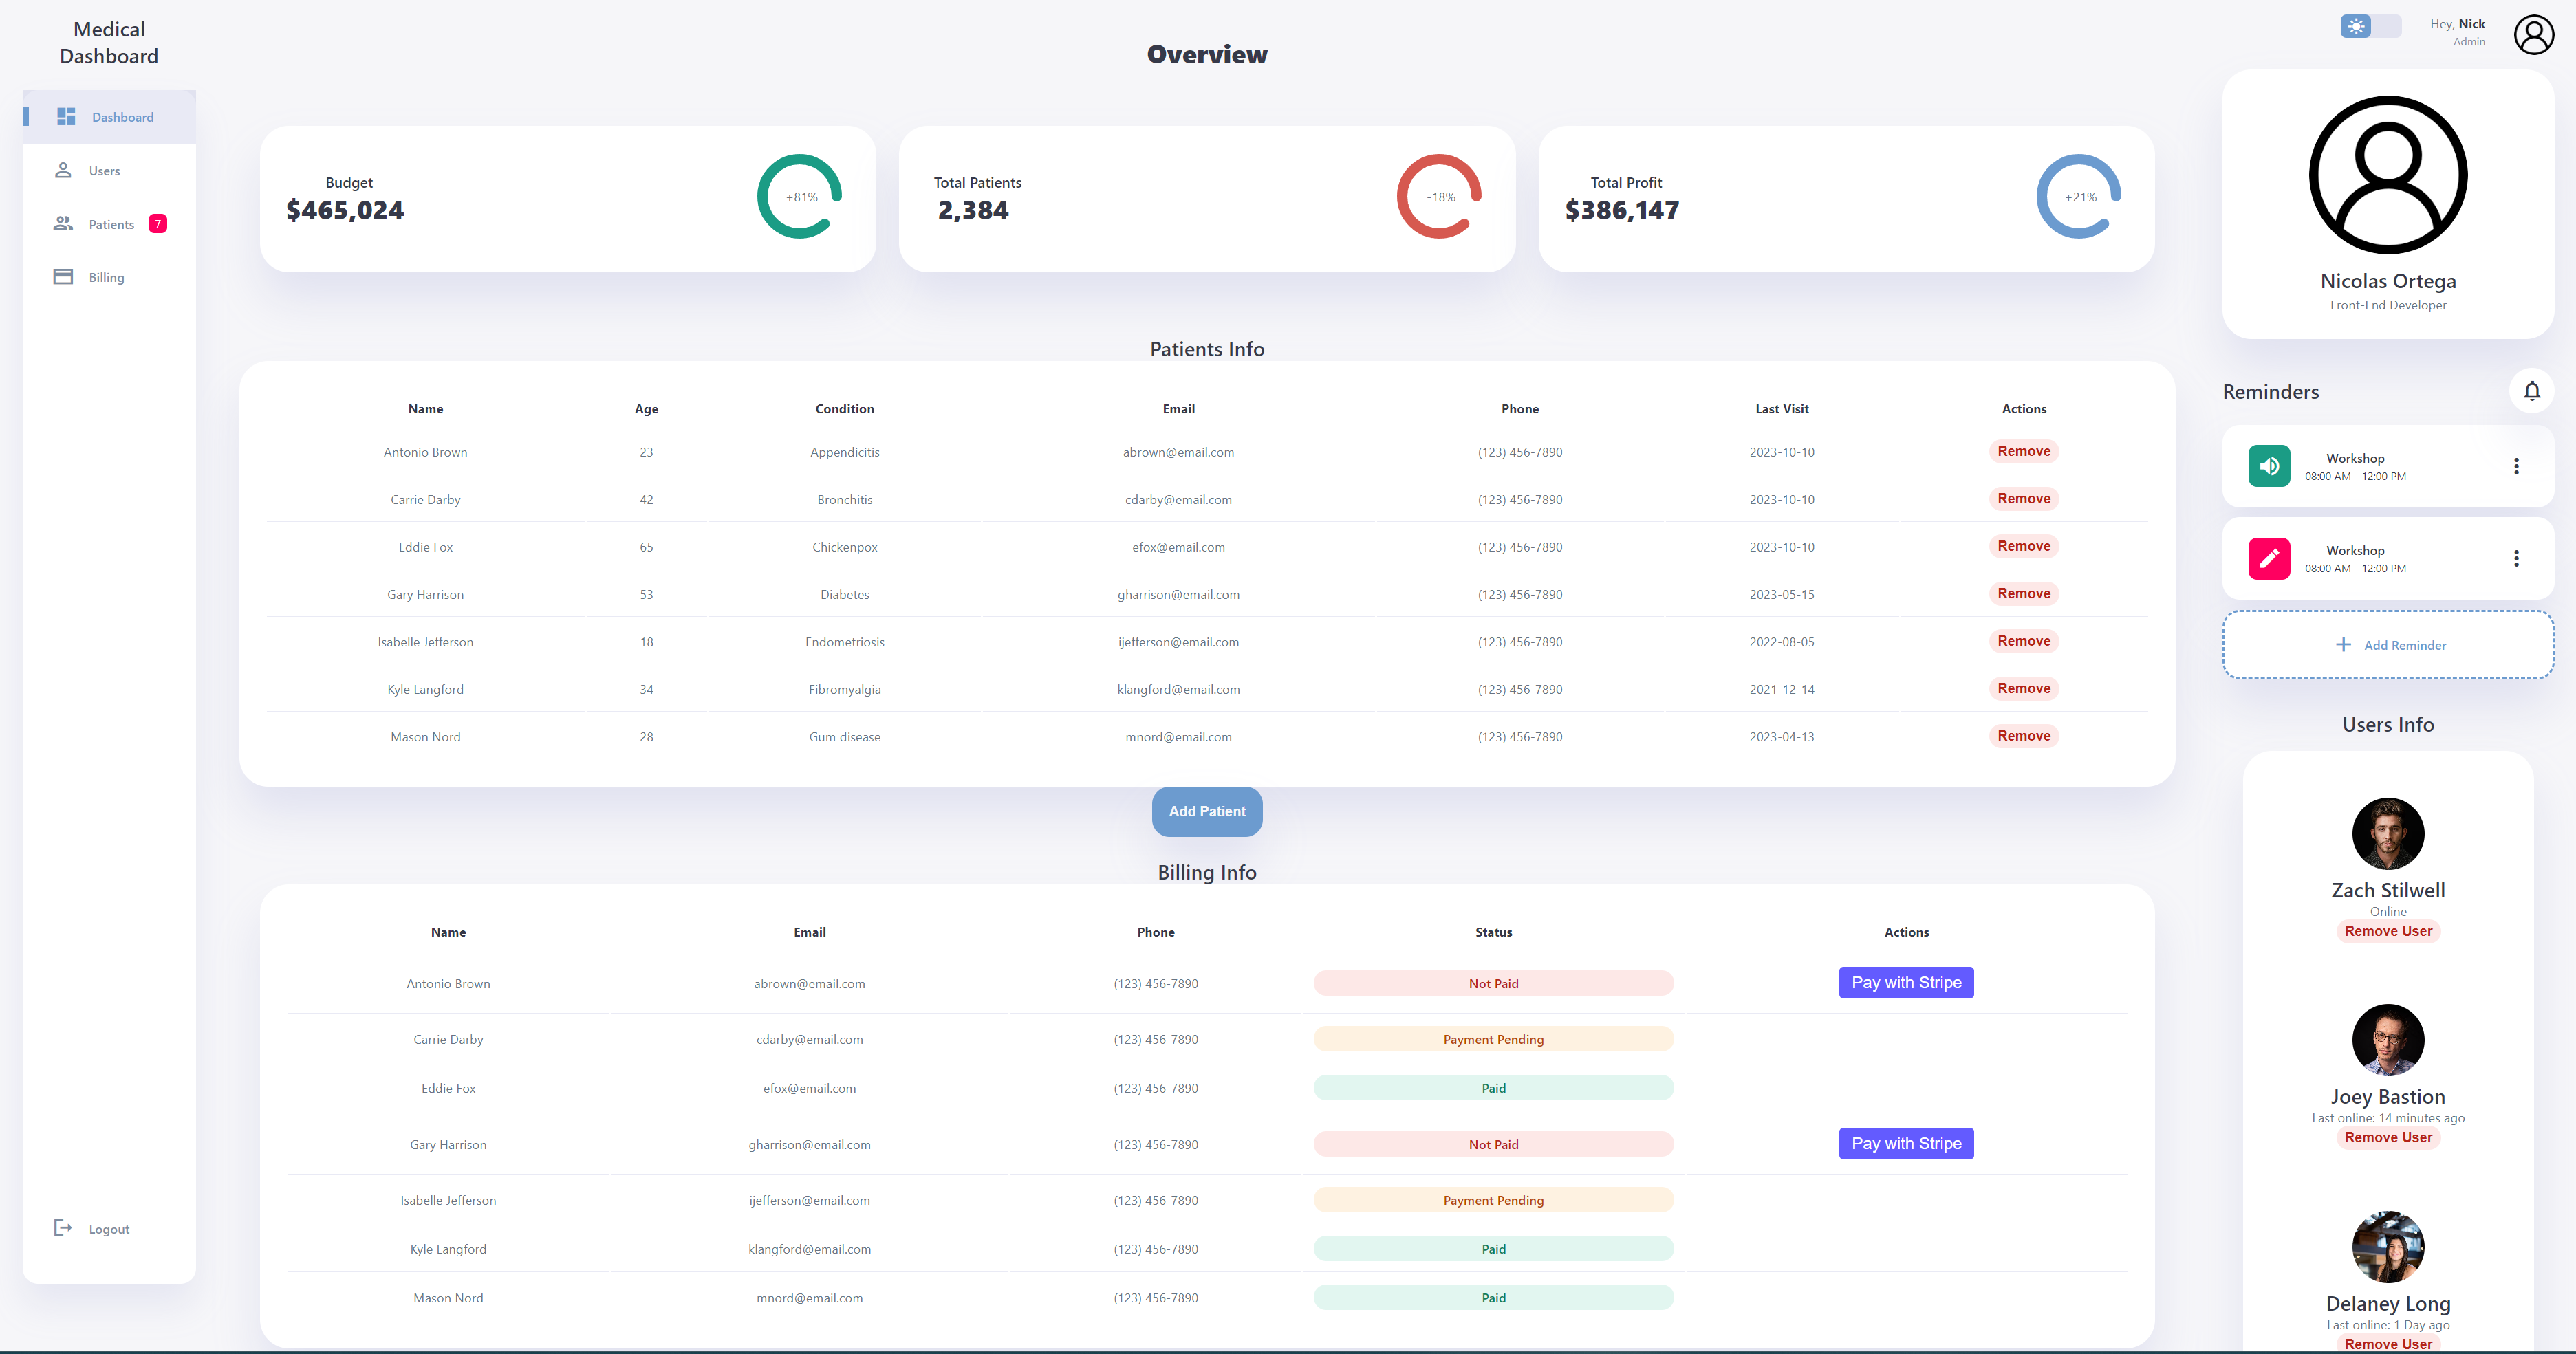Open the Patients menu item

pos(110,224)
